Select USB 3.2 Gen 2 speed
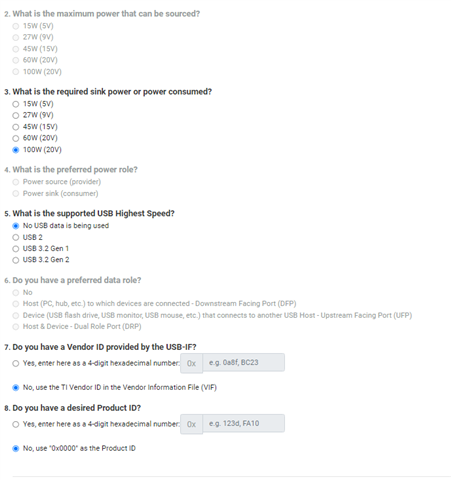Screen dimensions: 451x480 tap(16, 260)
